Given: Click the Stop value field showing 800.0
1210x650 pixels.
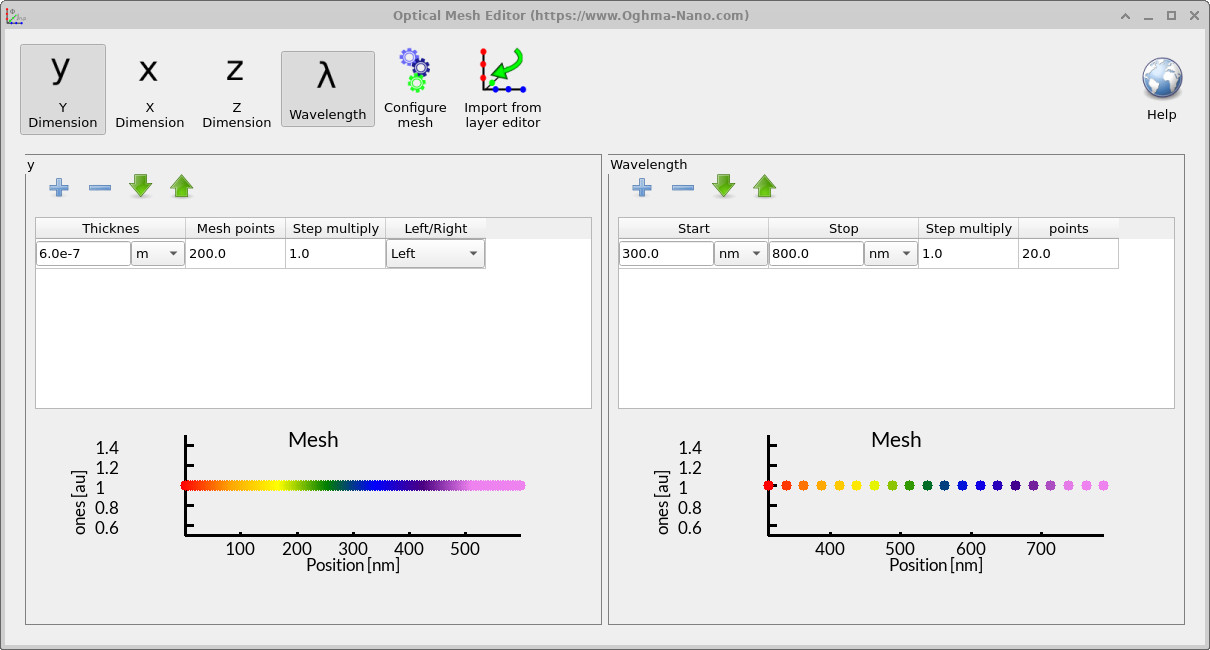Looking at the screenshot, I should [x=815, y=253].
